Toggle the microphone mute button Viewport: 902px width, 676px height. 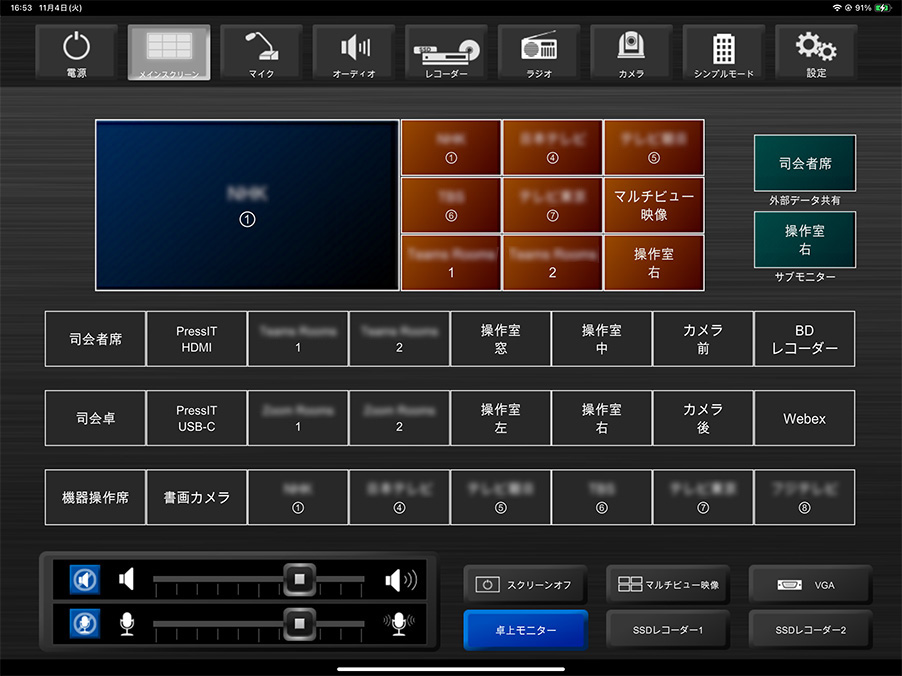pos(85,624)
